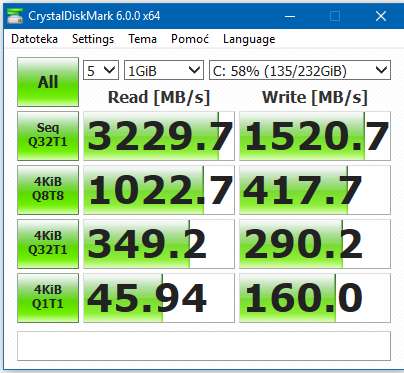Viewport: 404px width, 373px height.
Task: Start the 4KiB Q1T1 test
Action: (x=48, y=298)
